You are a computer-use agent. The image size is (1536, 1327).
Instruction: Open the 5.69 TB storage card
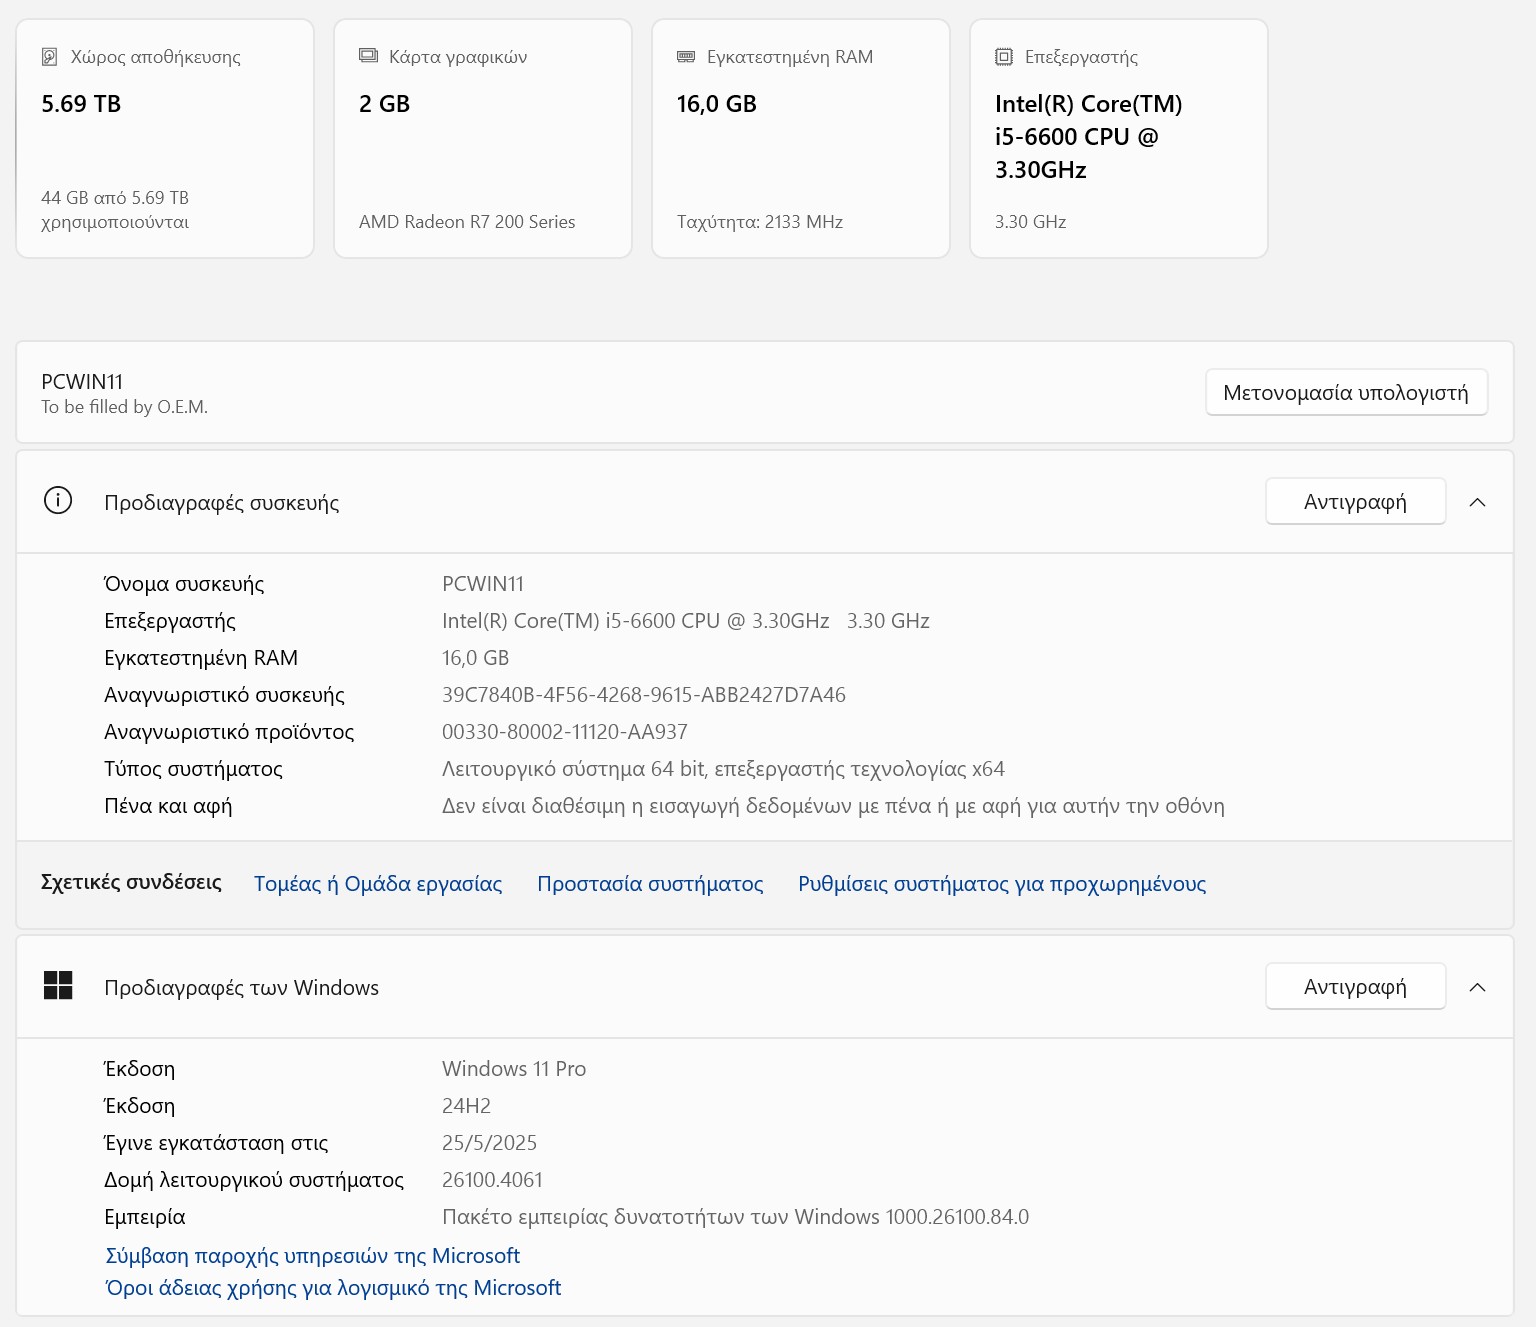click(x=165, y=140)
